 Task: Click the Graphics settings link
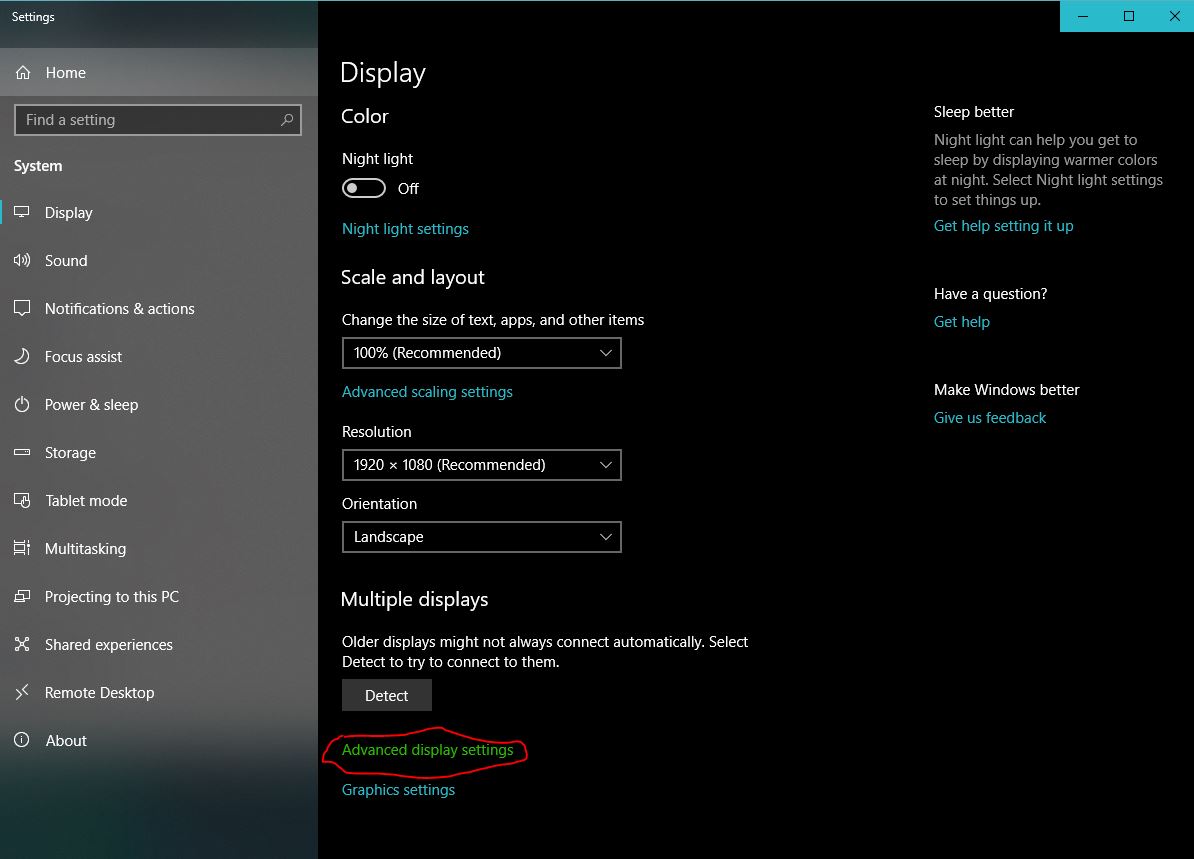[x=398, y=790]
